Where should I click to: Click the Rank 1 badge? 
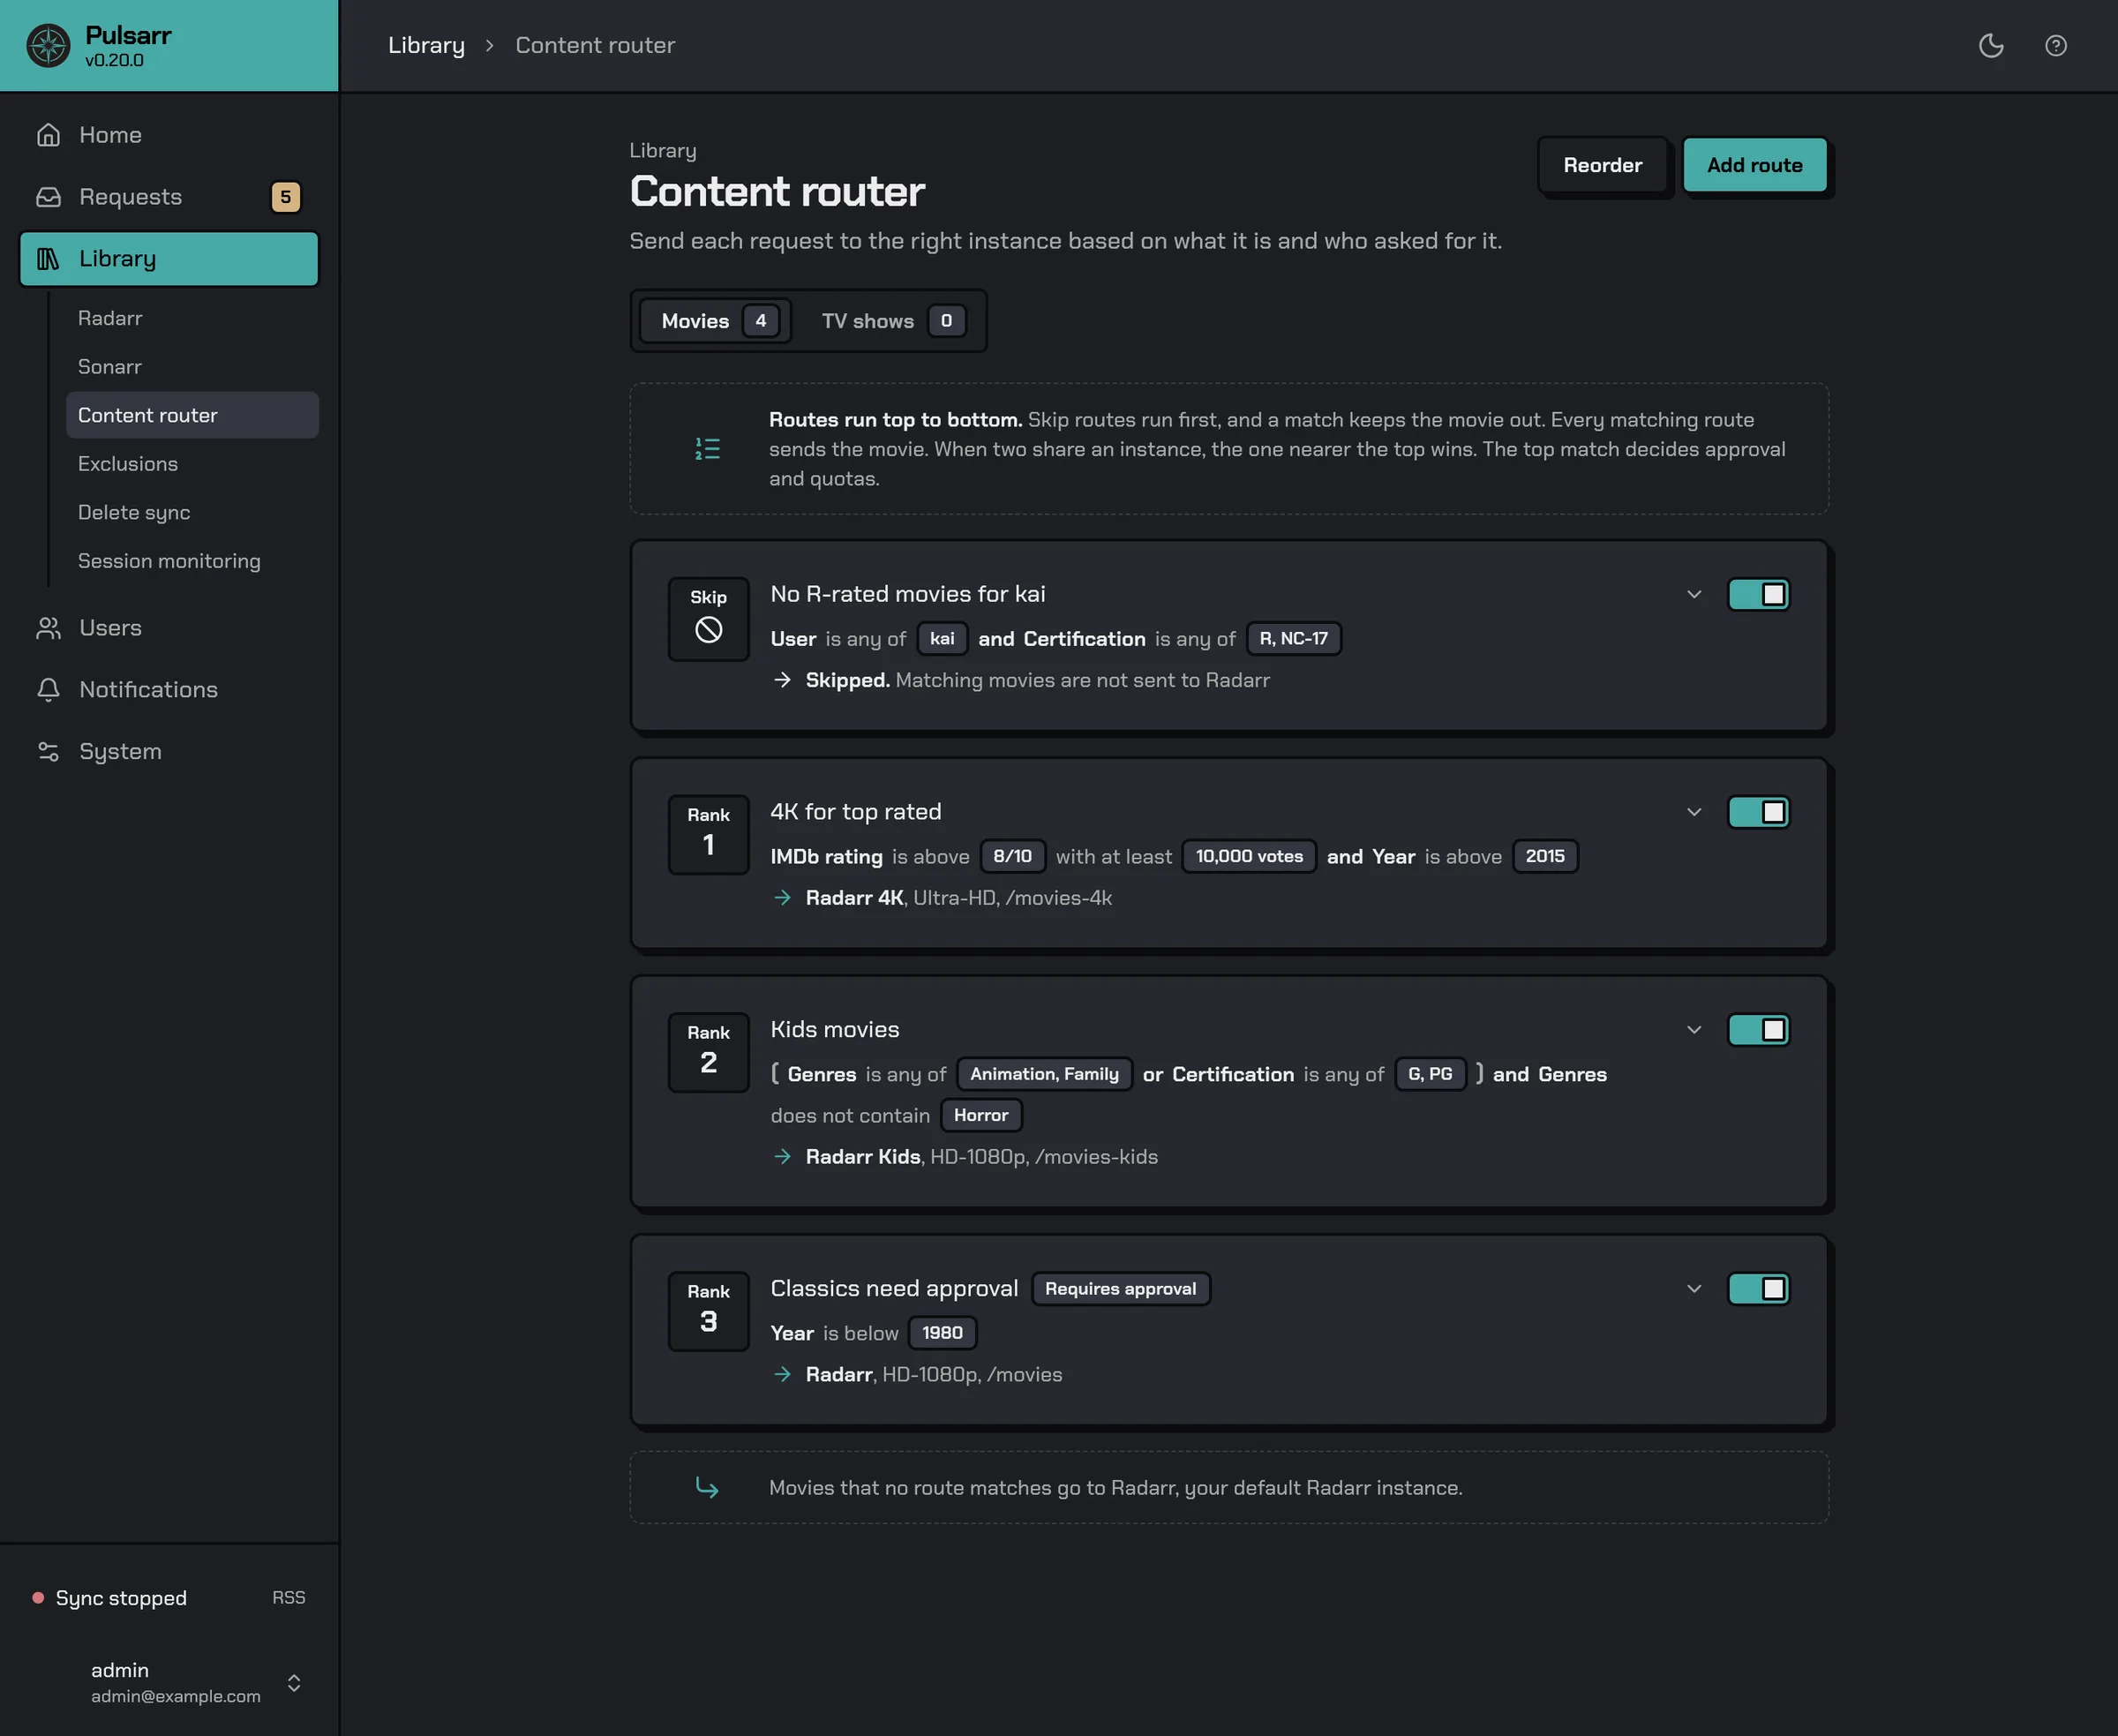708,835
